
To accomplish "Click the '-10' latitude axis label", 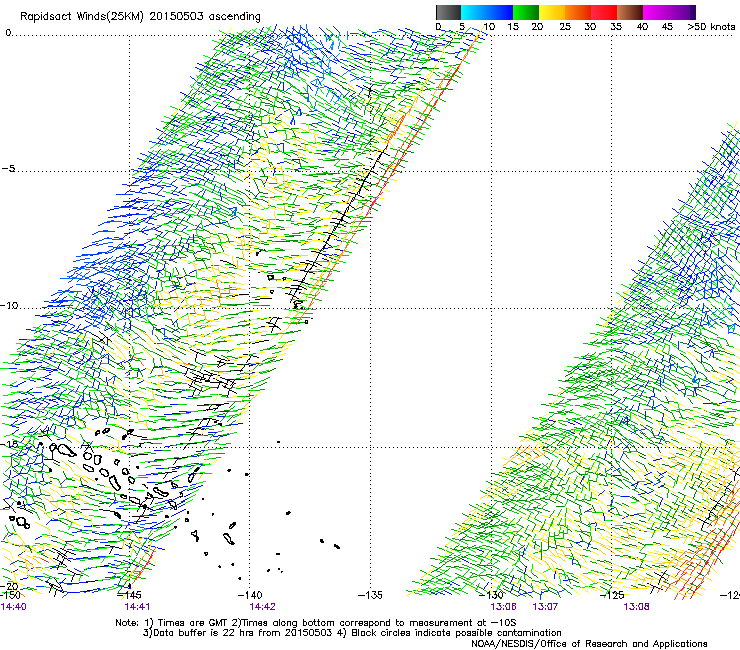I will pos(9,305).
